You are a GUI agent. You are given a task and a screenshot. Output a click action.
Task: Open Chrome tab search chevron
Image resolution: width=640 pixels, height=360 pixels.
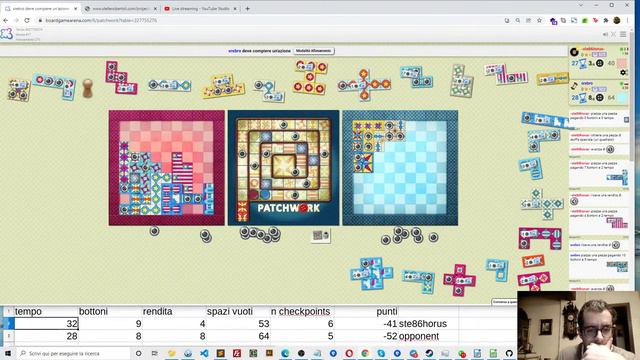(x=581, y=5)
